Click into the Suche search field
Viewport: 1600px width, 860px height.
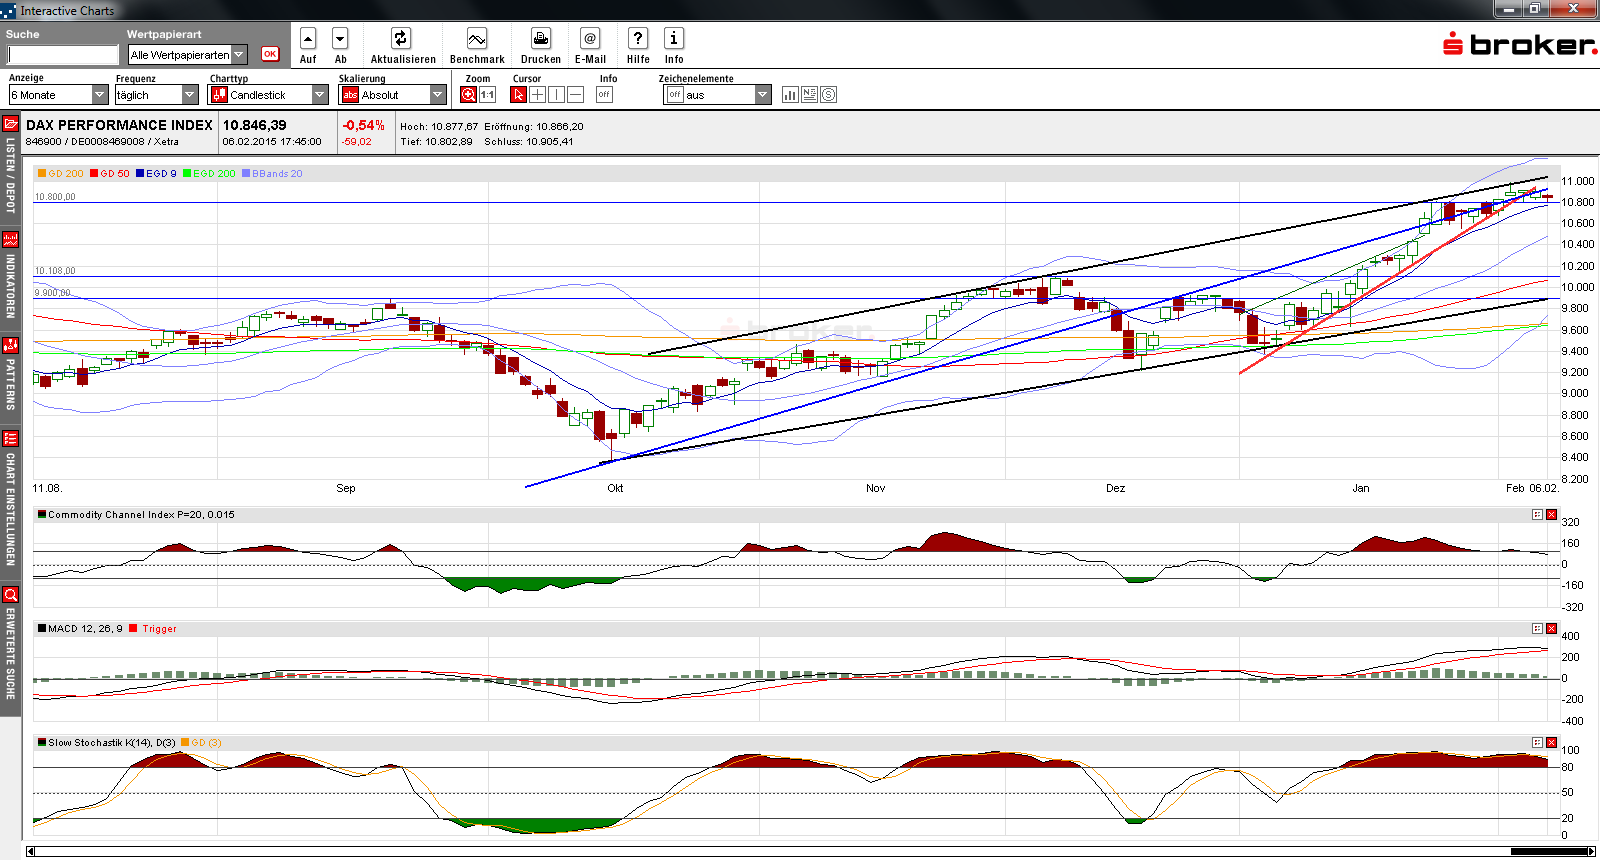[x=64, y=55]
